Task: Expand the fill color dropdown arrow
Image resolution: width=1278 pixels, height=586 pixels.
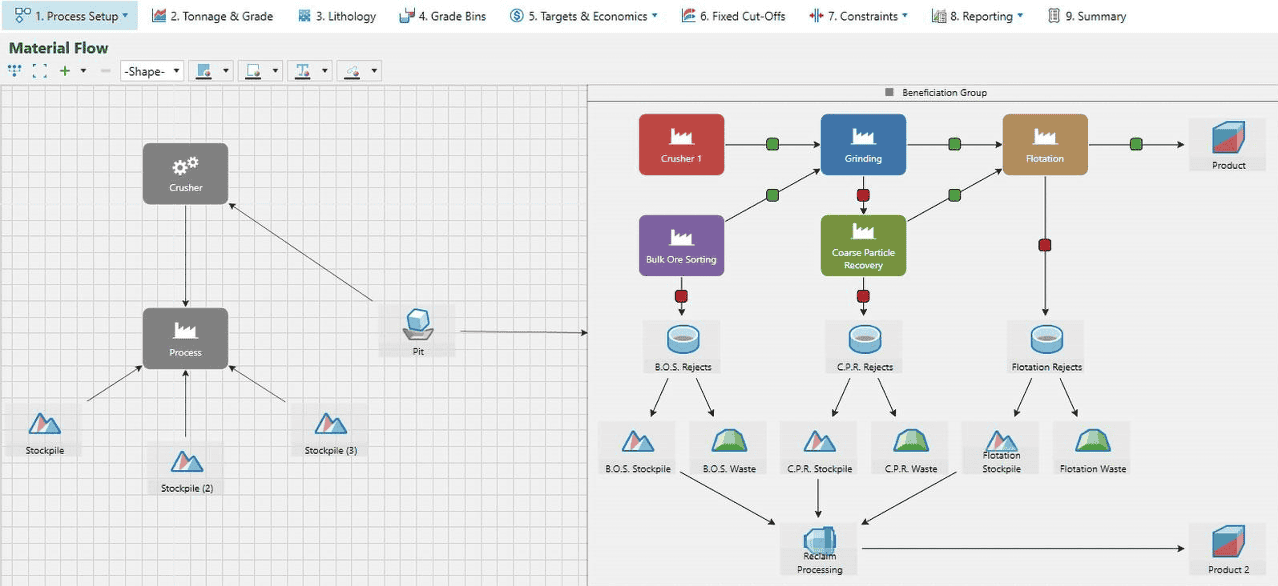Action: click(226, 71)
